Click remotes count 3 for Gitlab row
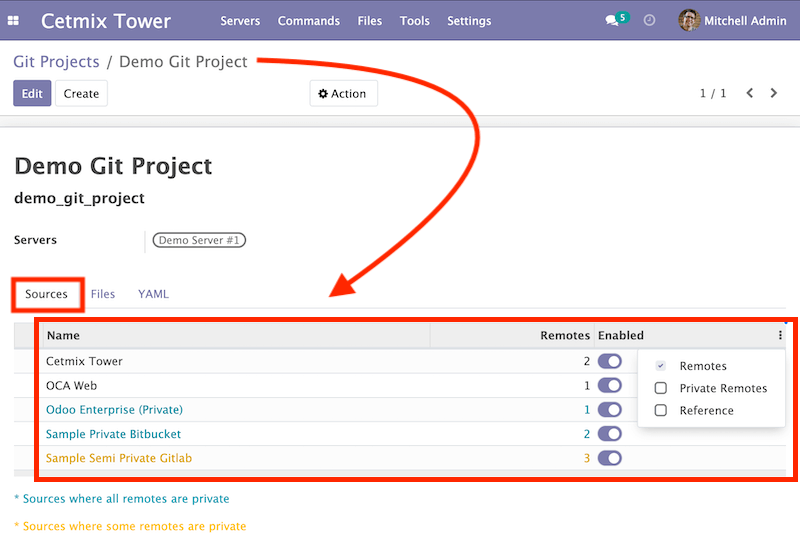Image resolution: width=800 pixels, height=549 pixels. [x=587, y=458]
